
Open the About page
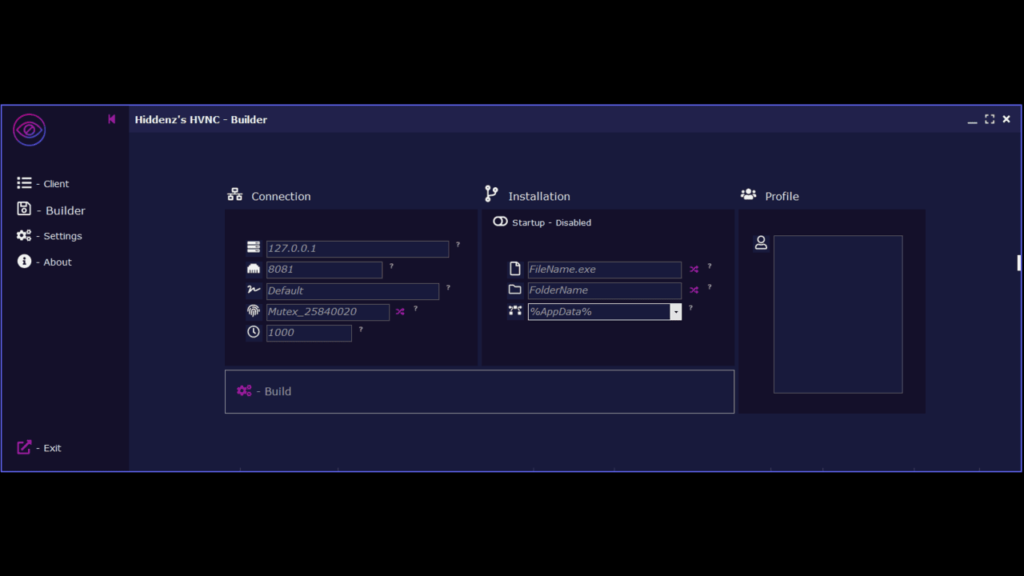click(x=44, y=262)
